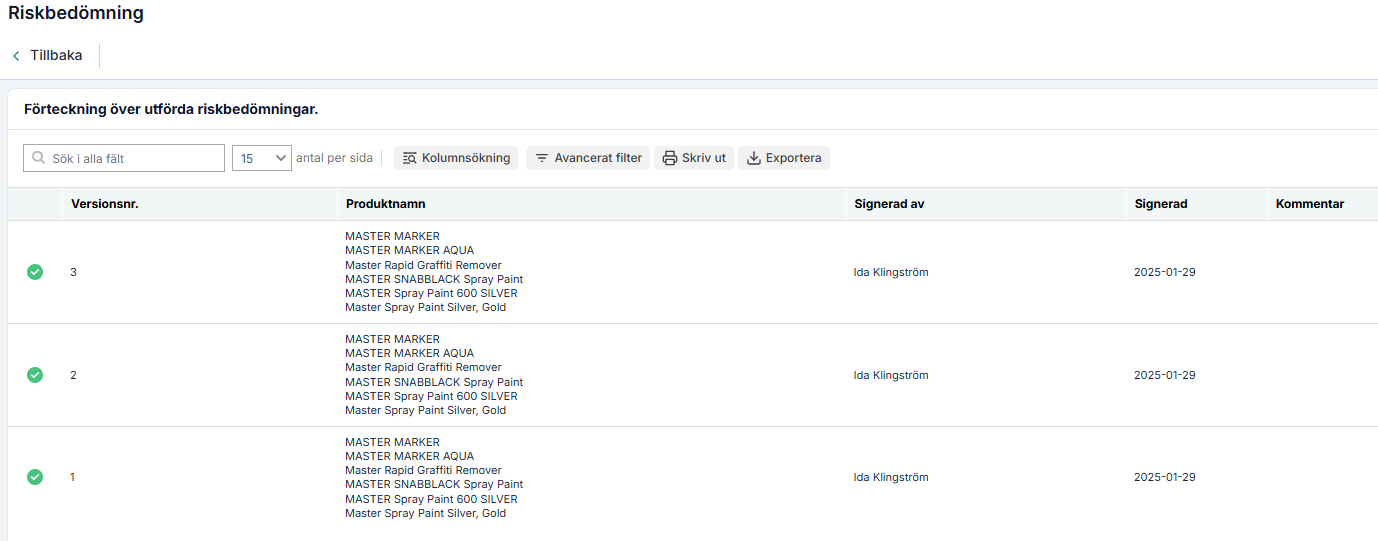Click the magnifier icon in search field
This screenshot has height=541, width=1378.
pyautogui.click(x=39, y=158)
